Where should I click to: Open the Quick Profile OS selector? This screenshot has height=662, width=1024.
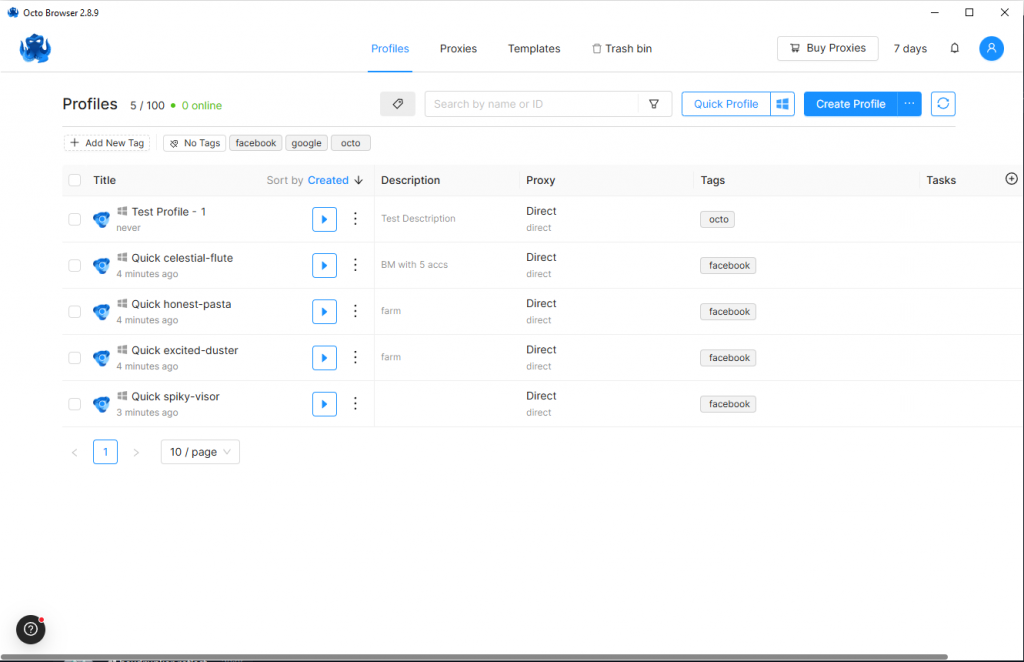click(782, 104)
